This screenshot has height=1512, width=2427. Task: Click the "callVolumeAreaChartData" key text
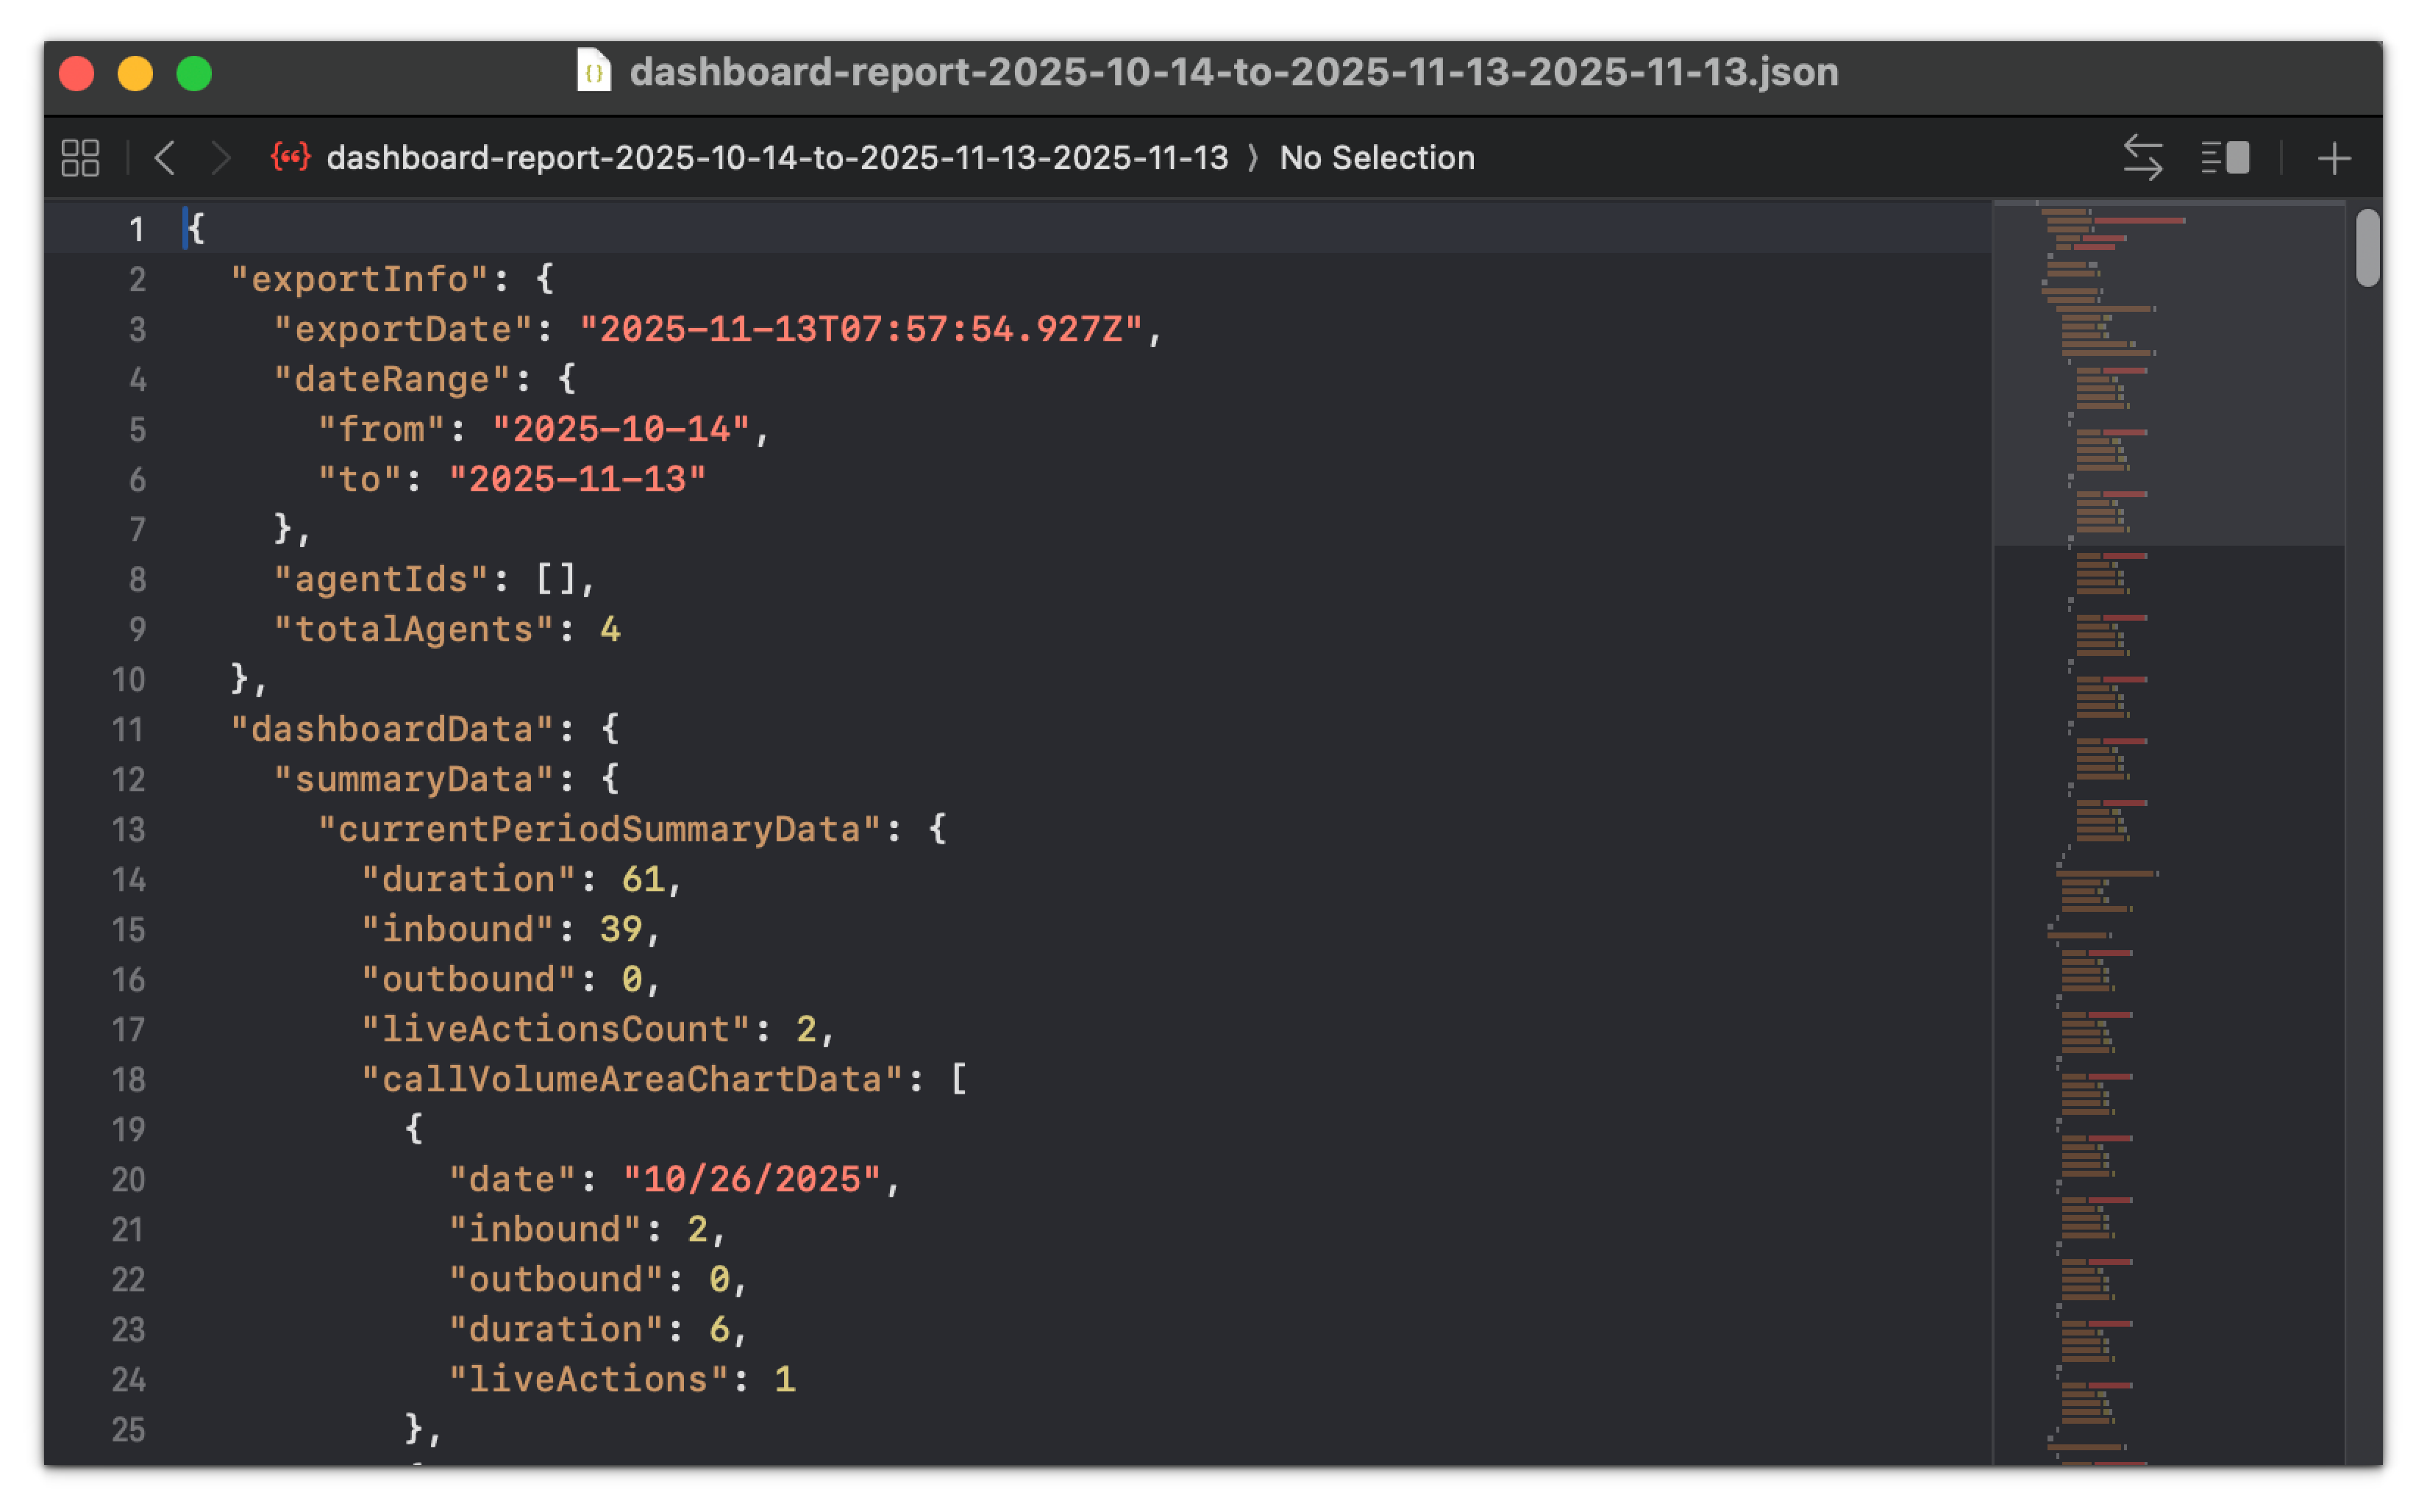click(632, 1080)
